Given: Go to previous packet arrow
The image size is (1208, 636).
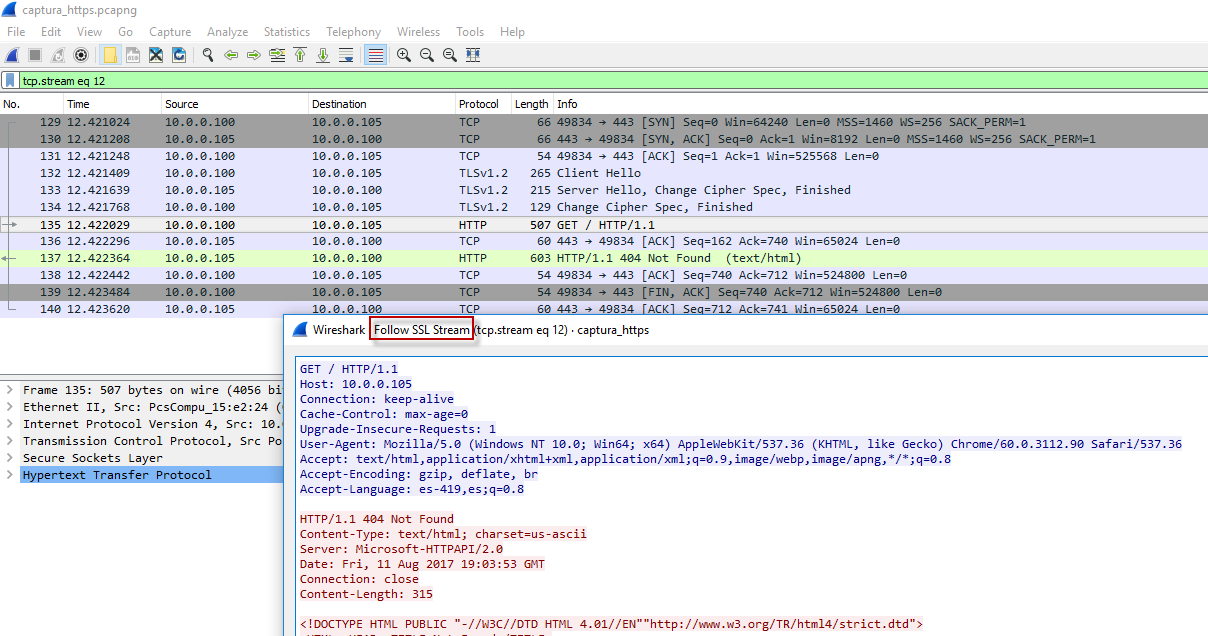Looking at the screenshot, I should click(231, 55).
